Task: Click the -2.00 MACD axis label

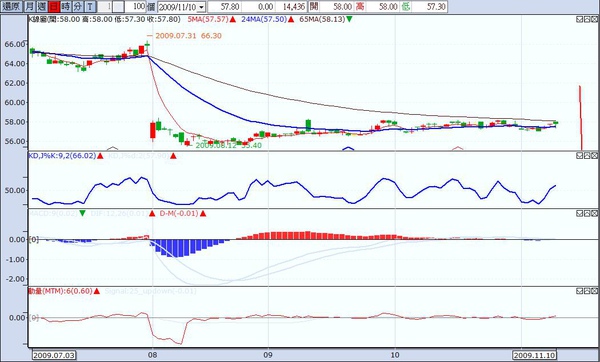Action: coord(15,279)
